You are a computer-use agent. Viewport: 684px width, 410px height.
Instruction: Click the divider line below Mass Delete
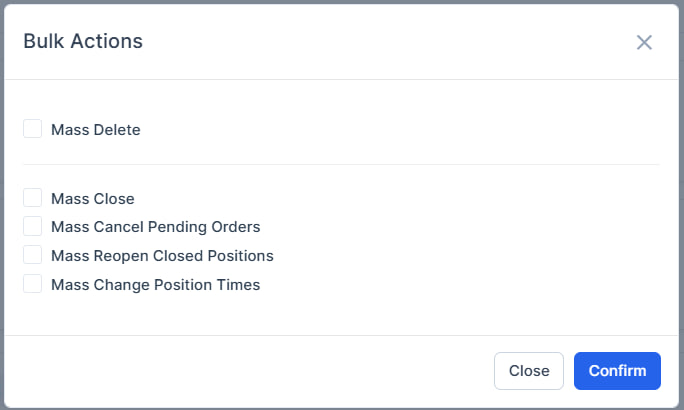point(341,164)
